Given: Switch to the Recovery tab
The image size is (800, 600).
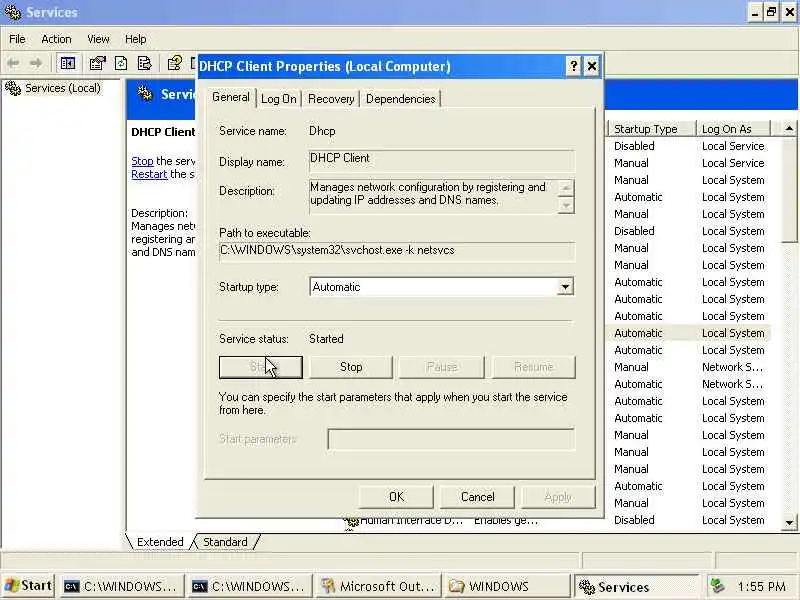Looking at the screenshot, I should 331,99.
